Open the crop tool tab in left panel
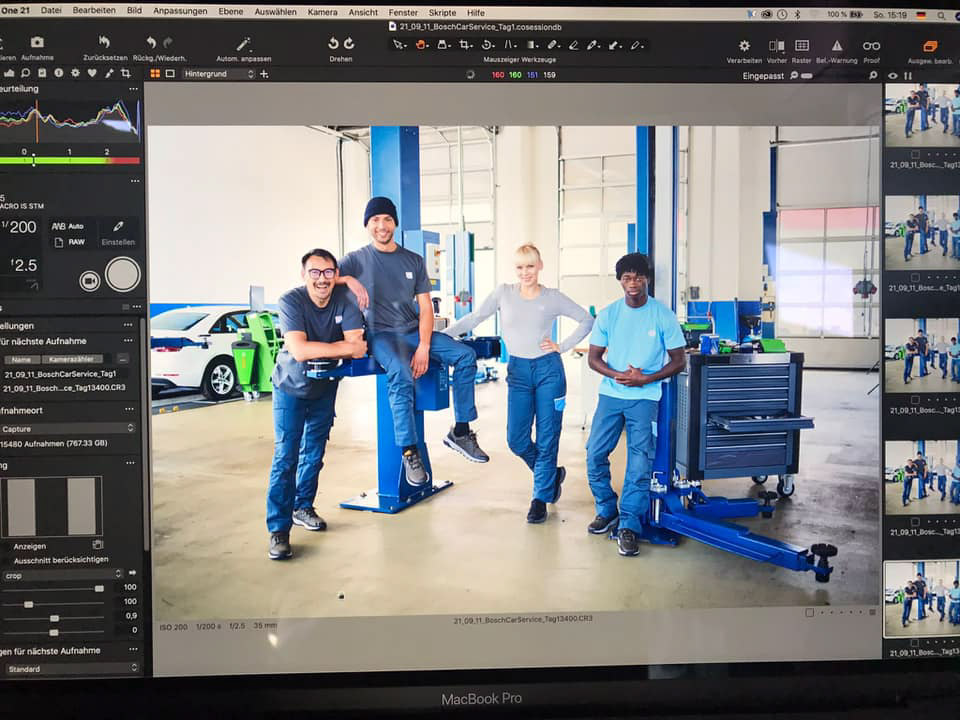 pyautogui.click(x=126, y=73)
